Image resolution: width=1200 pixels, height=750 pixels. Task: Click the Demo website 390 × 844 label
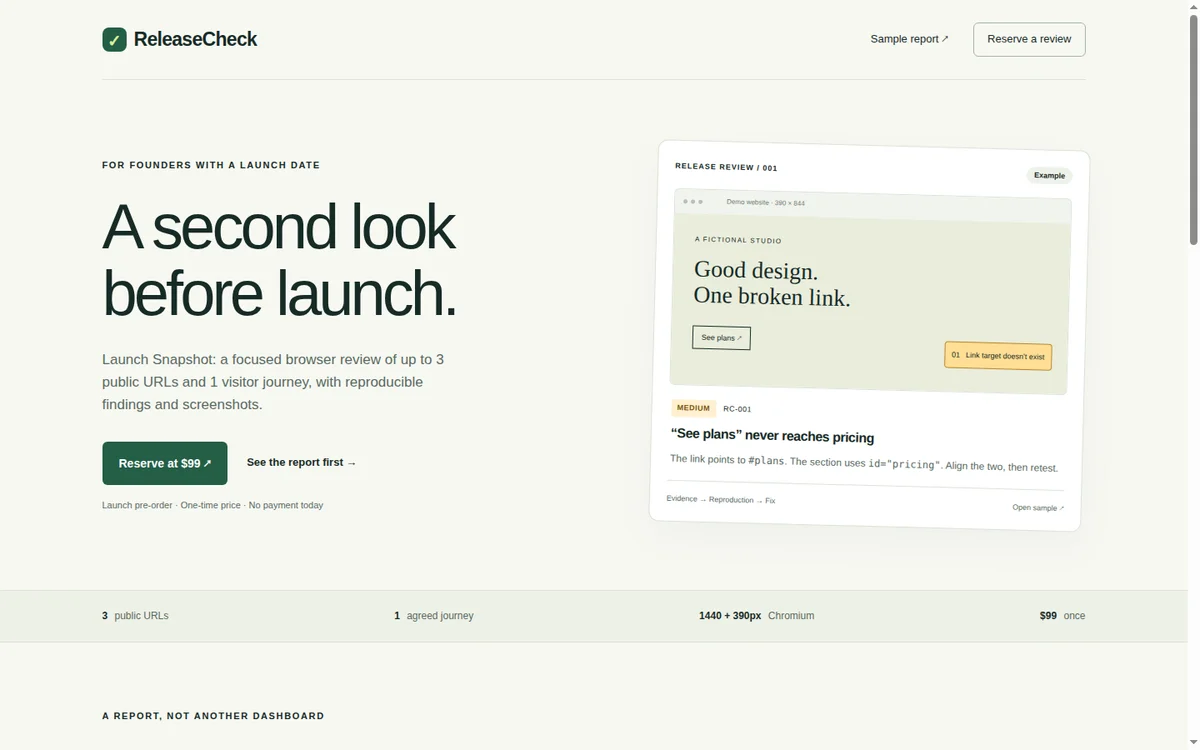pos(765,202)
